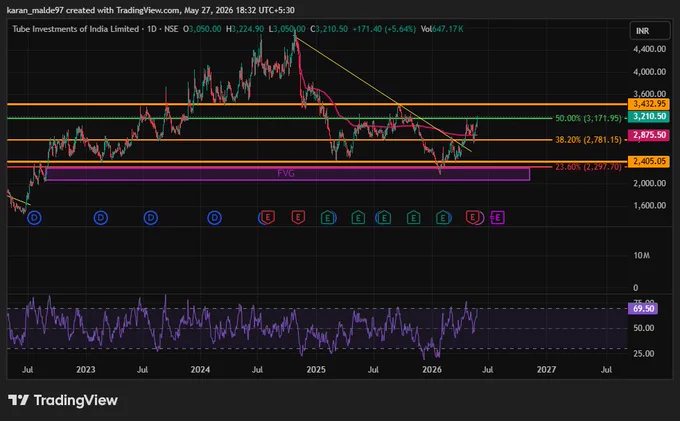Open the green earnings marker after Jul 2025

pos(384,217)
